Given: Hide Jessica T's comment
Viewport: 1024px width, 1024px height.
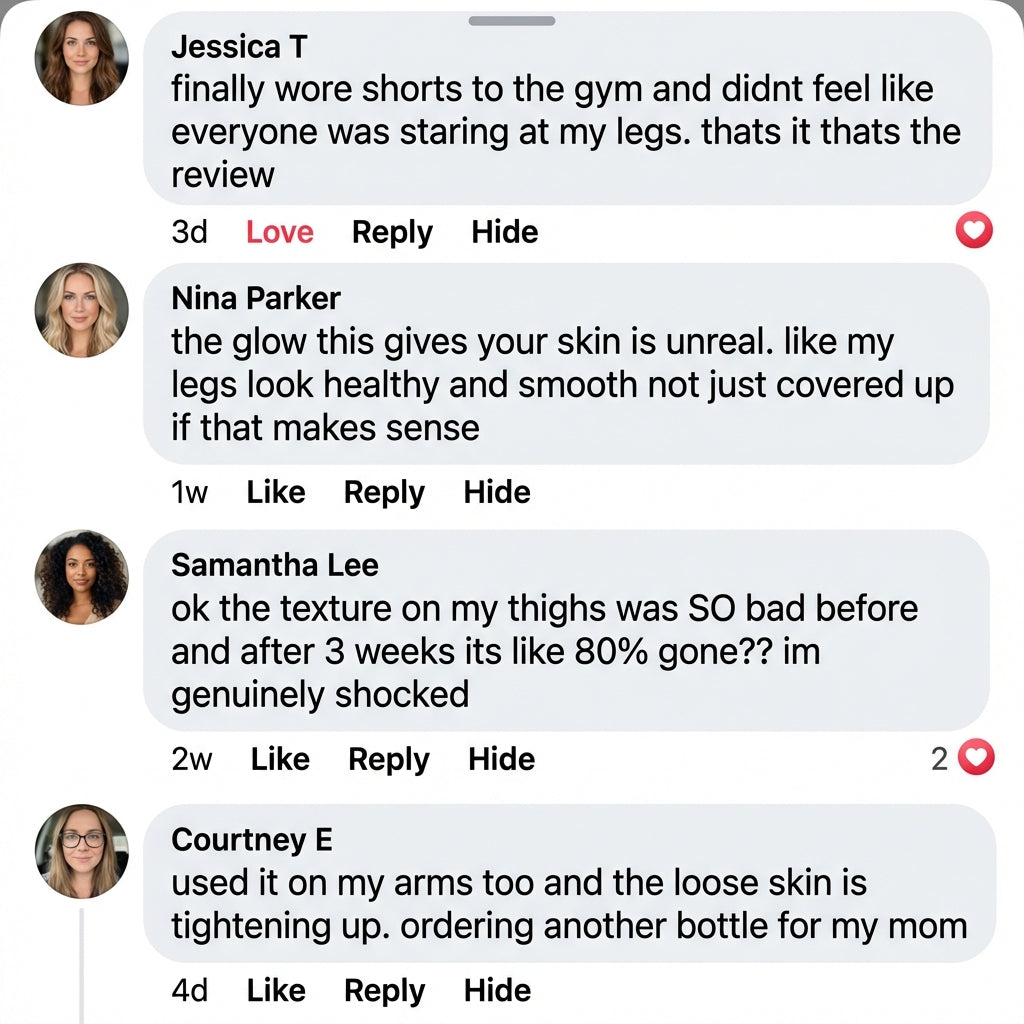Looking at the screenshot, I should (x=505, y=232).
